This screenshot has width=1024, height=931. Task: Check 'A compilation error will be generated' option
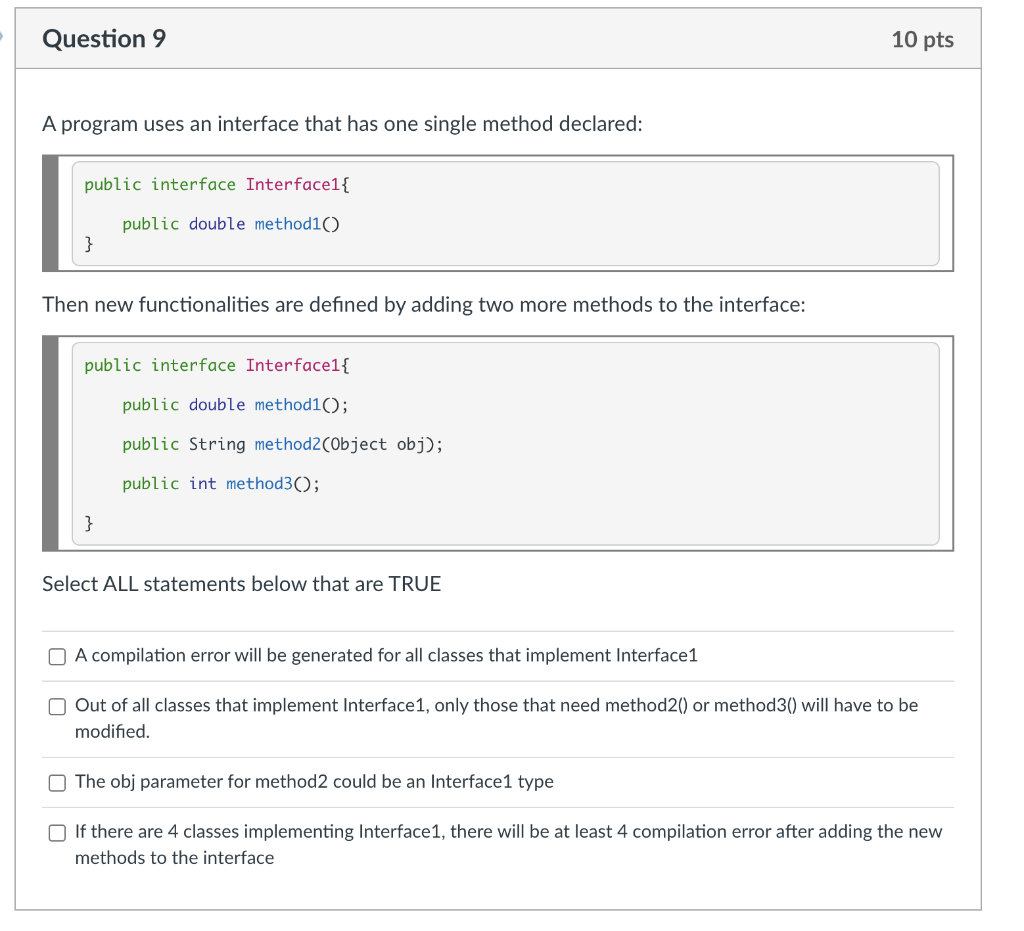click(57, 656)
